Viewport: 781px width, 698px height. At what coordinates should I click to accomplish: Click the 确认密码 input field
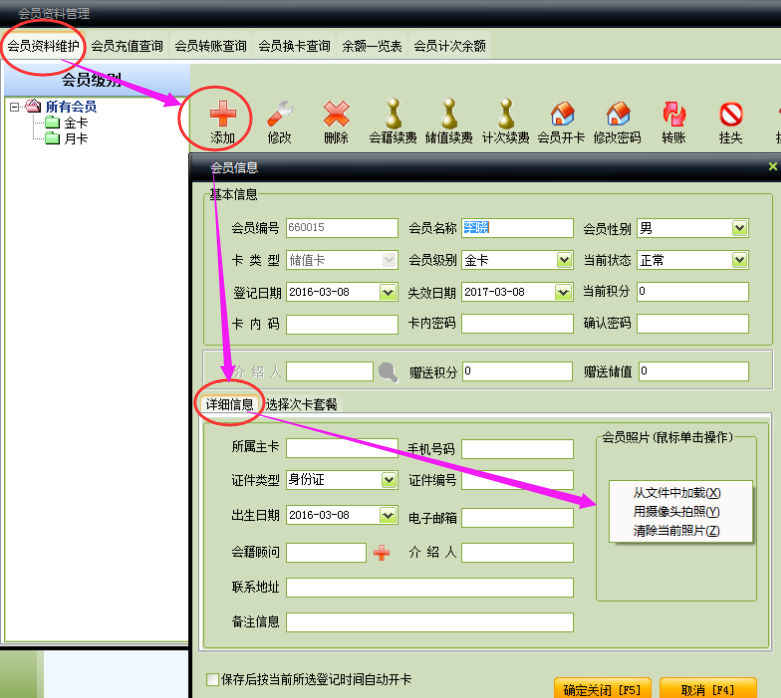[x=693, y=324]
